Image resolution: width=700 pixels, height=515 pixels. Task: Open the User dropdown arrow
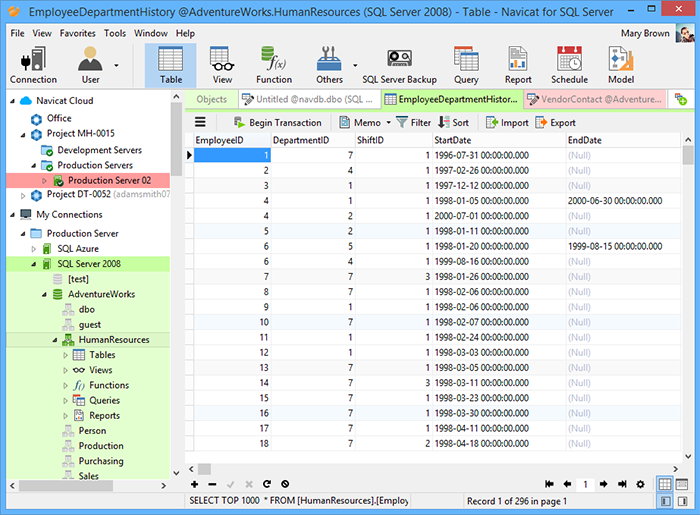click(x=116, y=66)
